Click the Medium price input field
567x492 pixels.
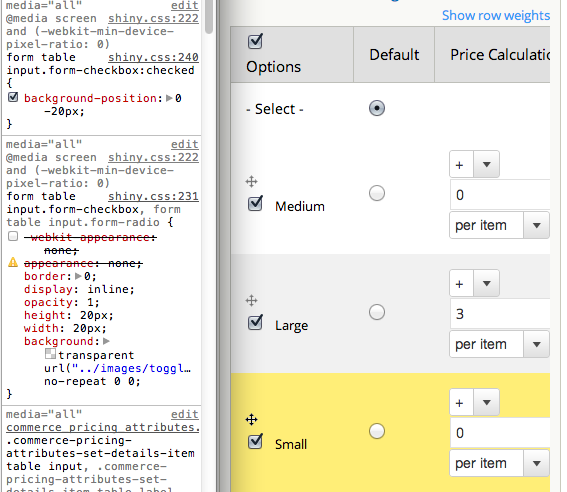point(500,195)
